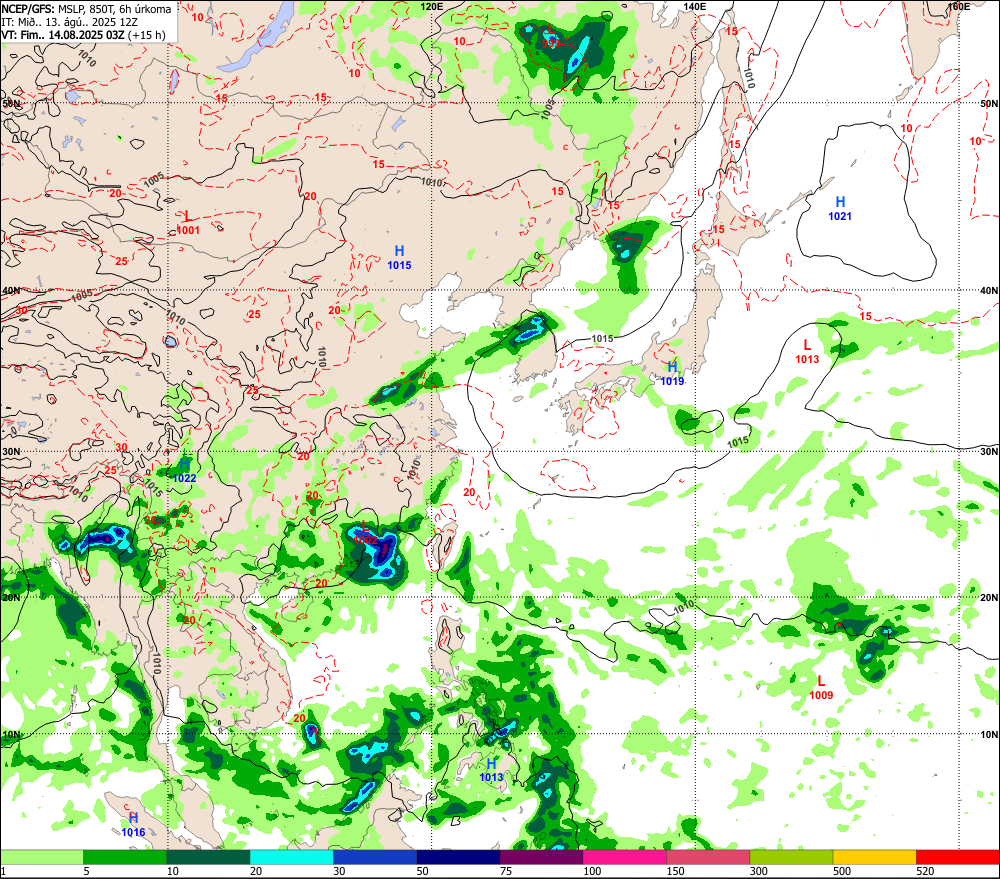Click the cyan 20-30 legend swatch

(291, 857)
